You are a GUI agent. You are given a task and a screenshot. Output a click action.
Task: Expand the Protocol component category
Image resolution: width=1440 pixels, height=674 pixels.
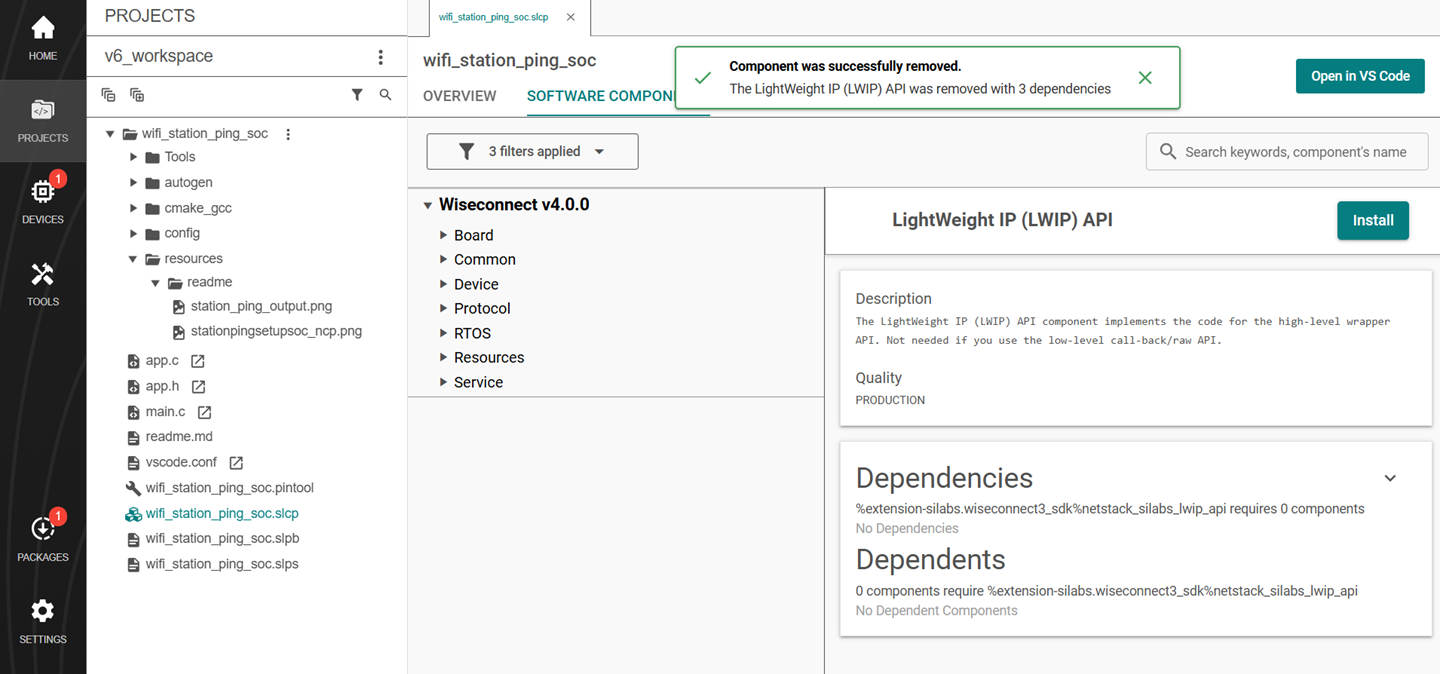[443, 308]
